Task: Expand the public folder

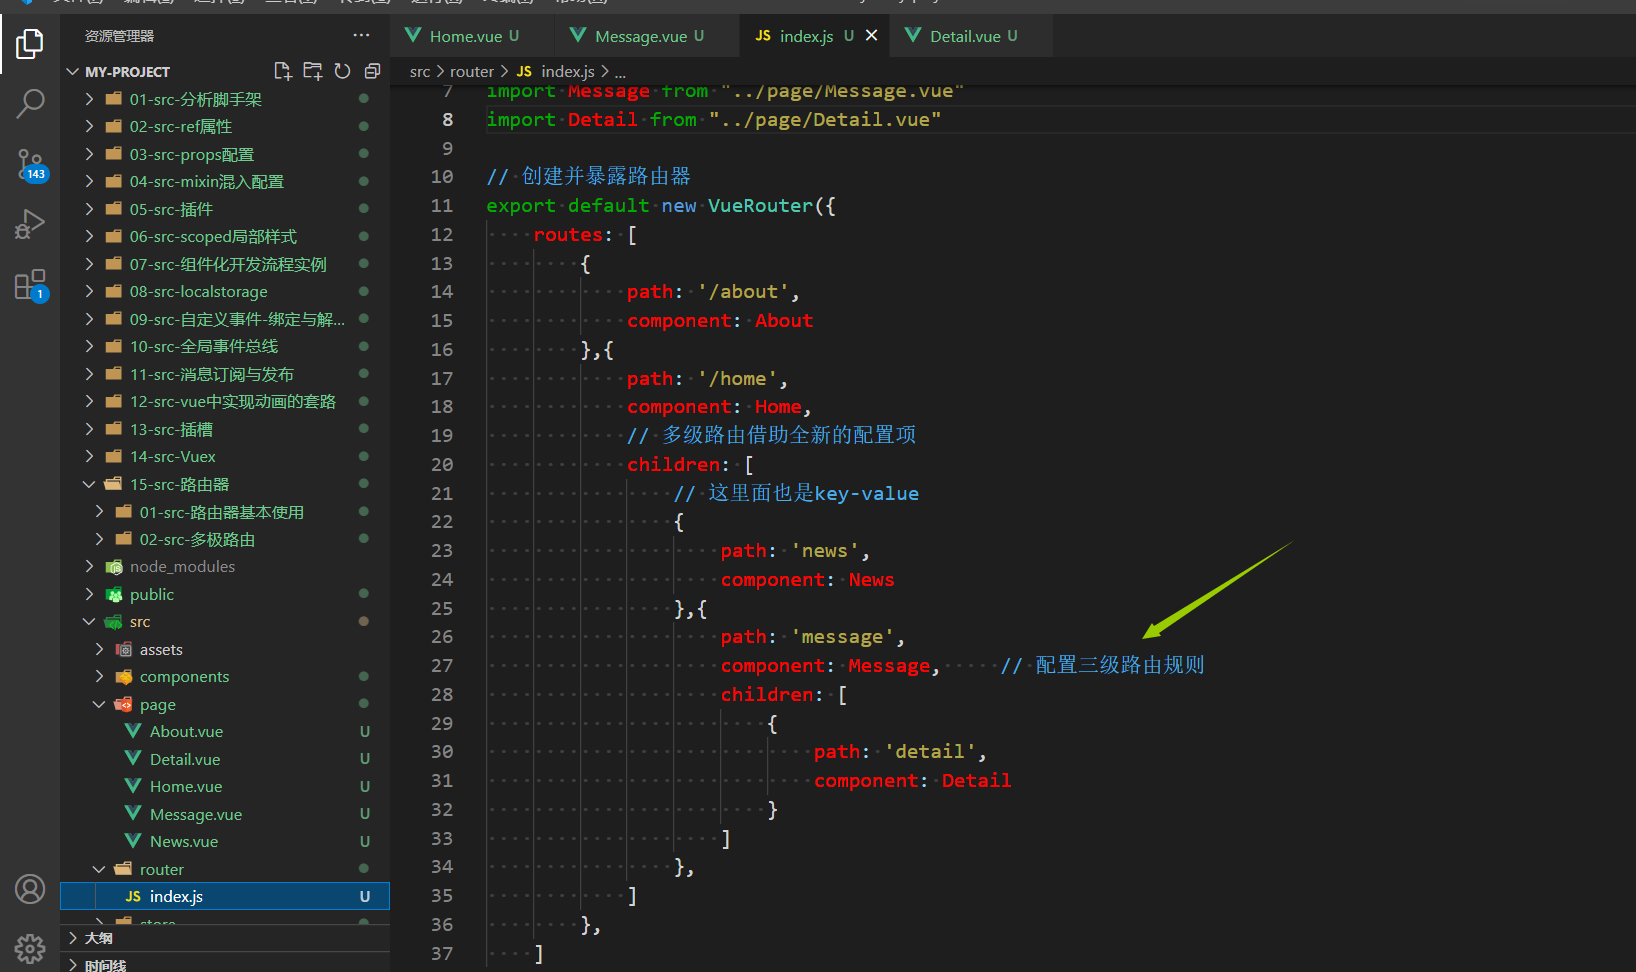Action: point(89,594)
